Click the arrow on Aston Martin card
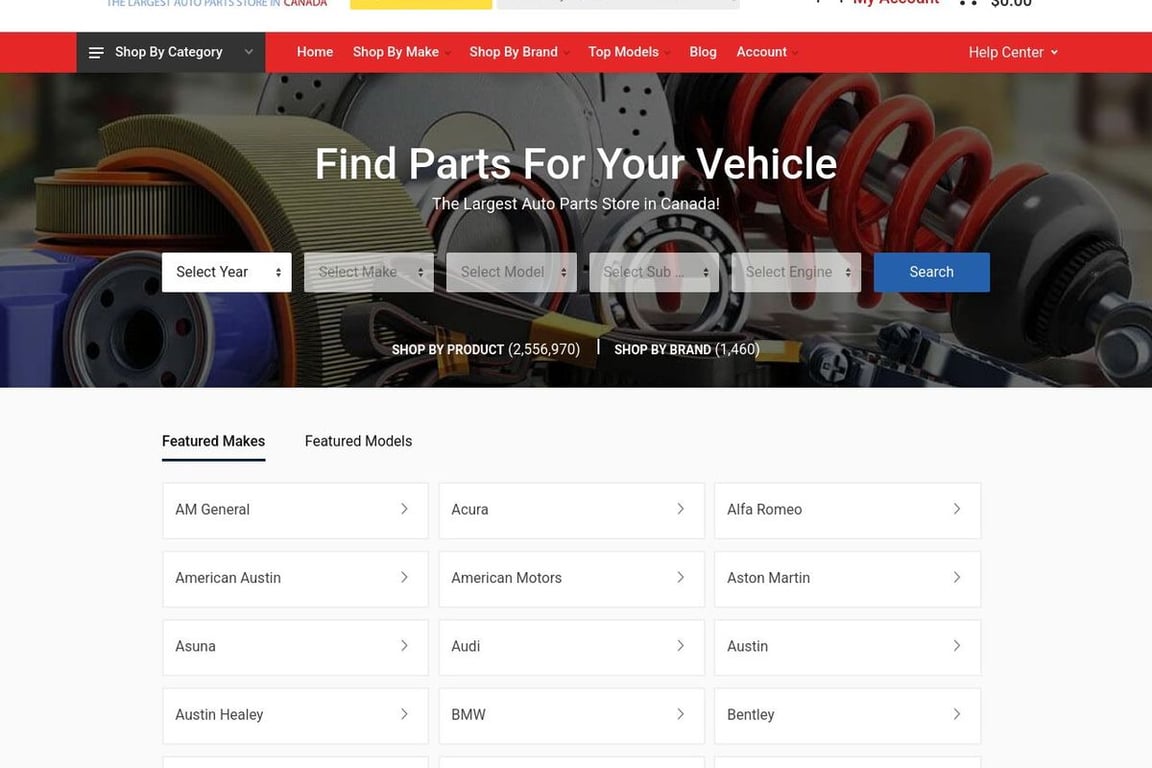 tap(957, 578)
